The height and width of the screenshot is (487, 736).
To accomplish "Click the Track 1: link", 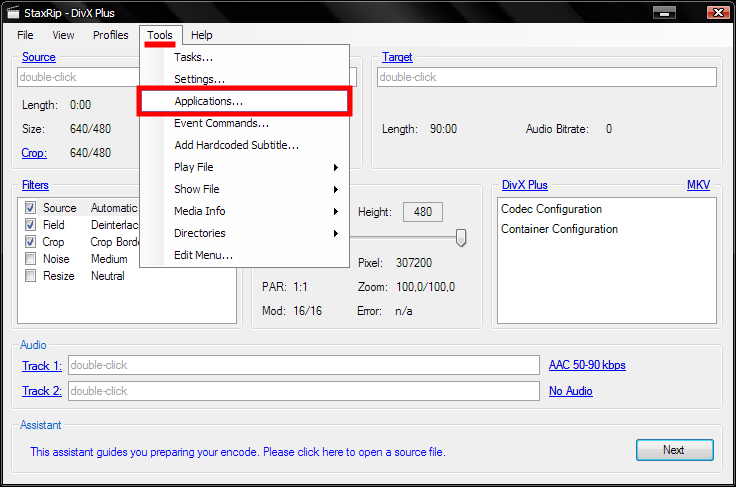I will (x=42, y=366).
